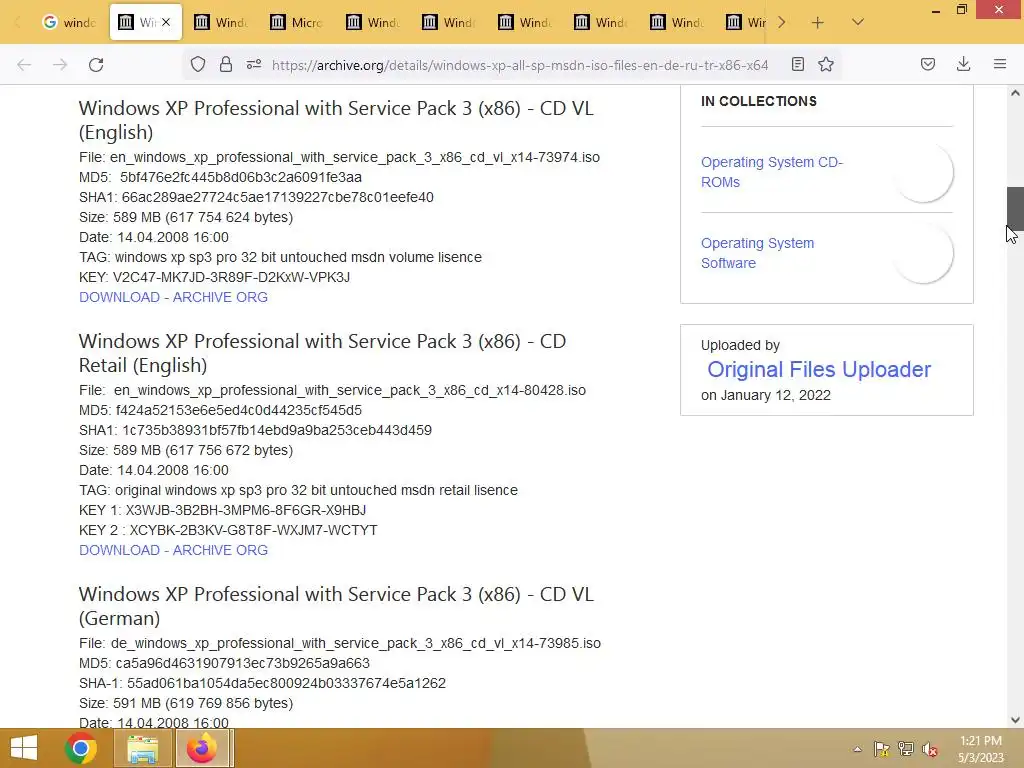Open a new browser tab
The image size is (1024, 768).
click(818, 22)
